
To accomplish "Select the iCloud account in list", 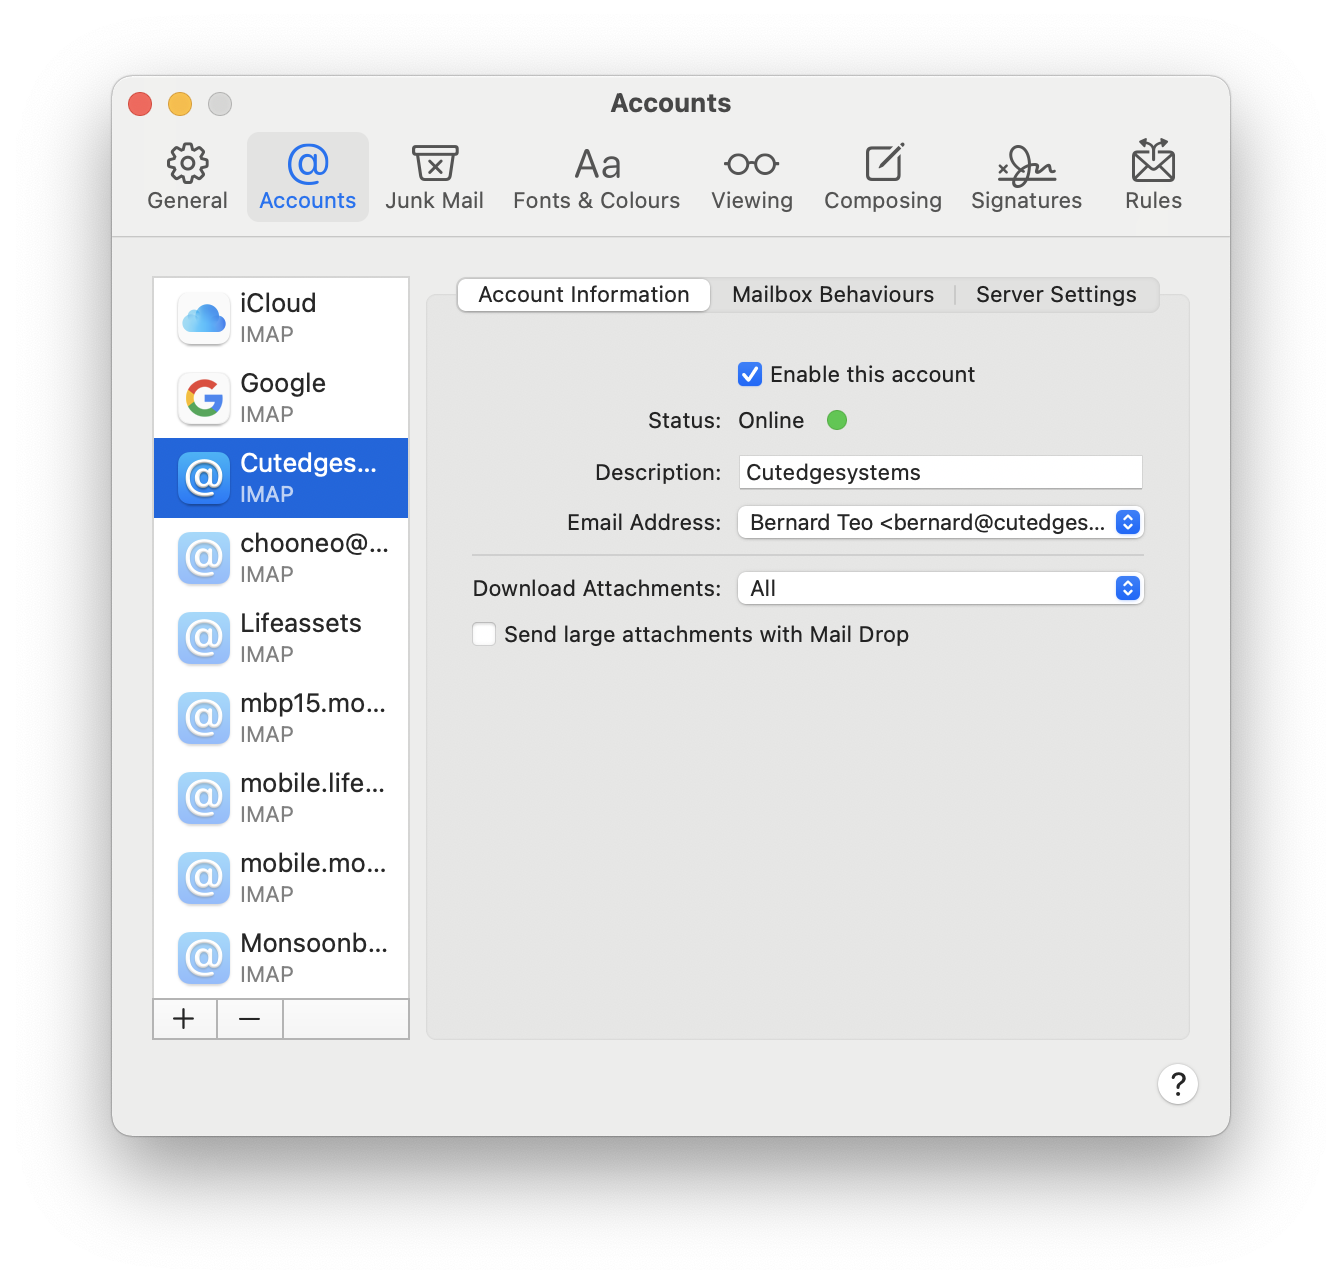I will (281, 318).
